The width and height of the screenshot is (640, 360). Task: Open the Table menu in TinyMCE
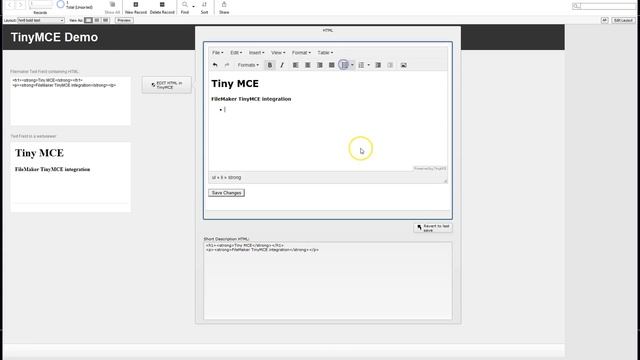pyautogui.click(x=325, y=53)
